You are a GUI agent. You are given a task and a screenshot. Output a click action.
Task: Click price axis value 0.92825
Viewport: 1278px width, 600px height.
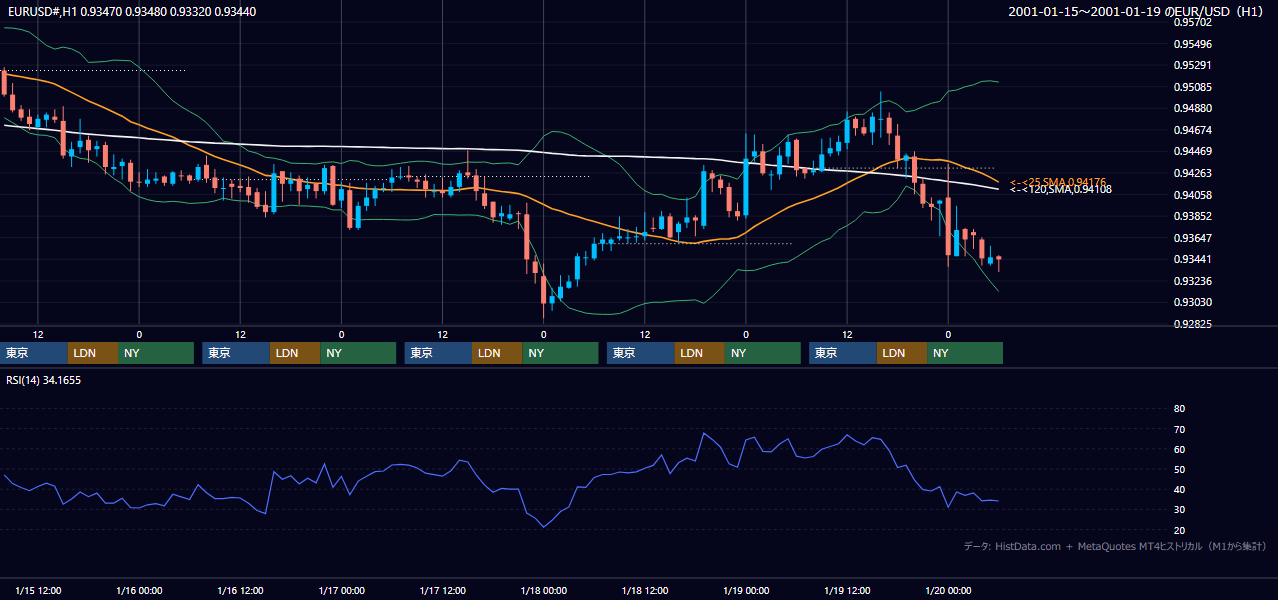point(1191,325)
